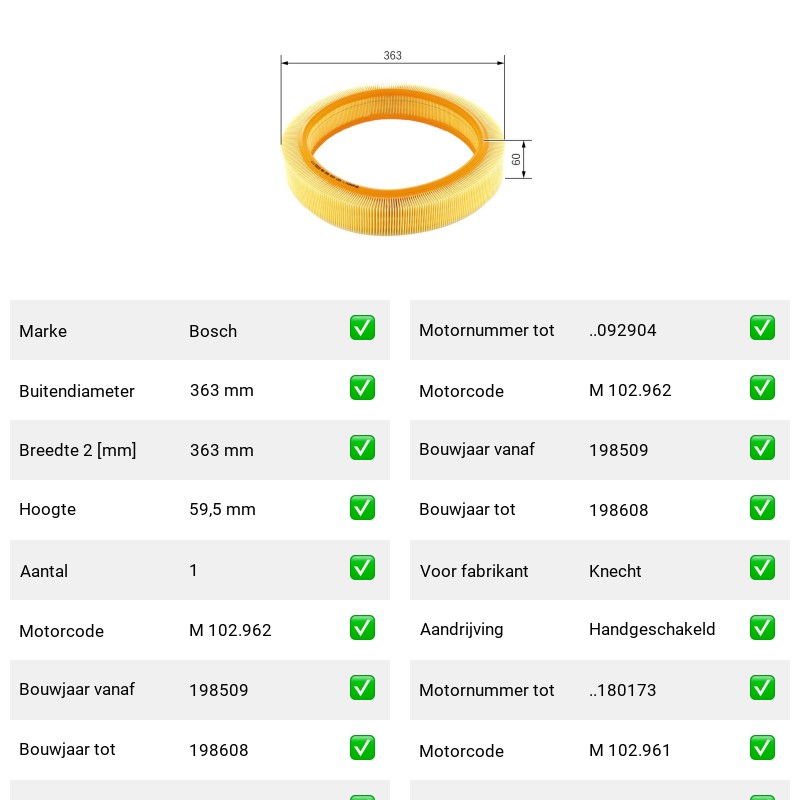Click the 60 height dimension label on the image
The height and width of the screenshot is (800, 800).
(516, 159)
